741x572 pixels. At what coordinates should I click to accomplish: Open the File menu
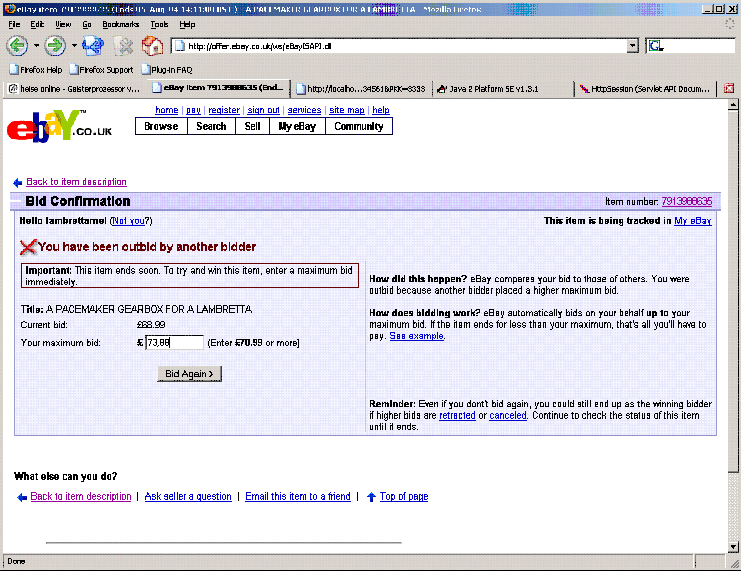pyautogui.click(x=14, y=25)
